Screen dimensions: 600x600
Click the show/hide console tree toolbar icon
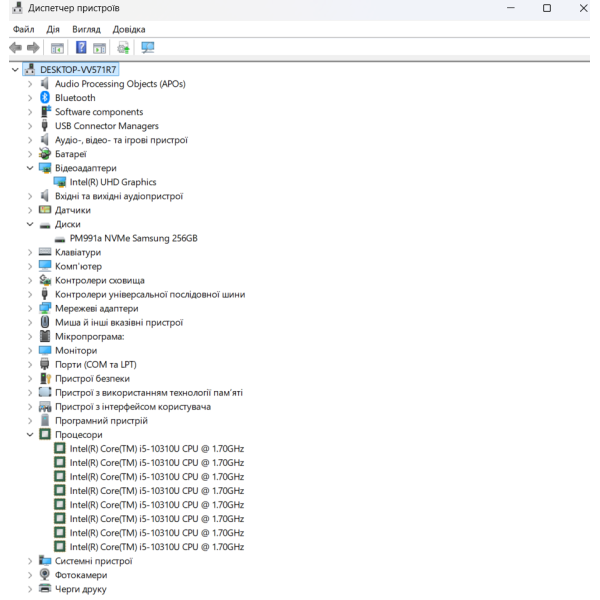point(57,48)
